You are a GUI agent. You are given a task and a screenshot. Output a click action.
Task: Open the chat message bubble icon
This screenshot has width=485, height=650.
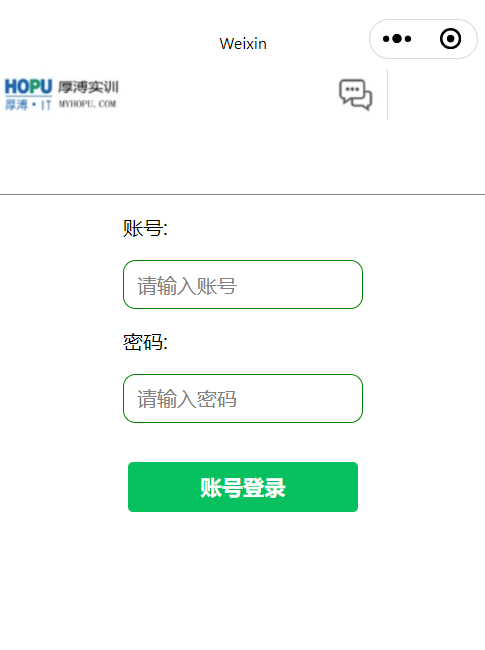(355, 95)
